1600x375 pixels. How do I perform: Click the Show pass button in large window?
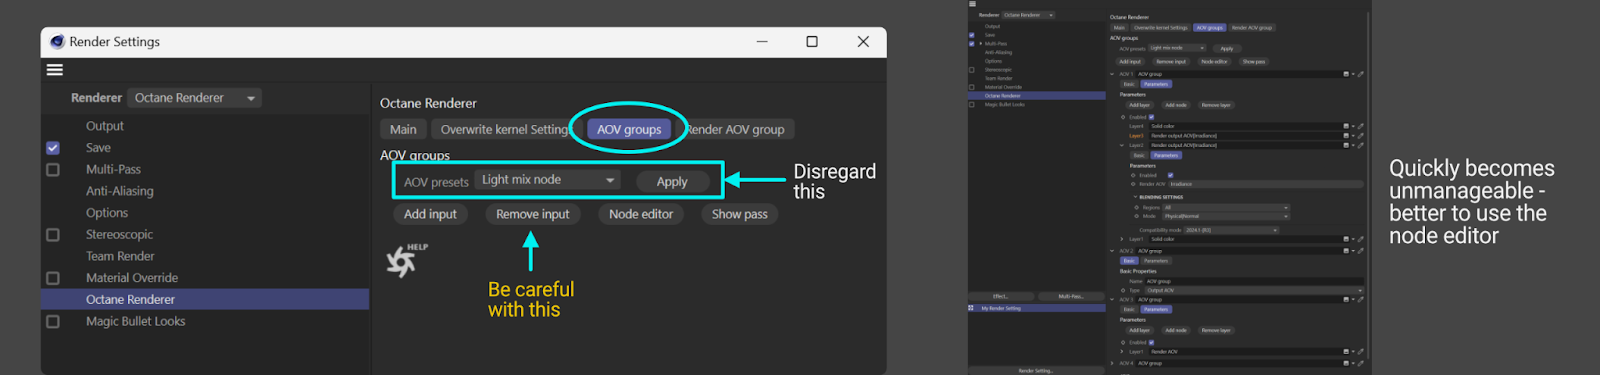pyautogui.click(x=740, y=214)
